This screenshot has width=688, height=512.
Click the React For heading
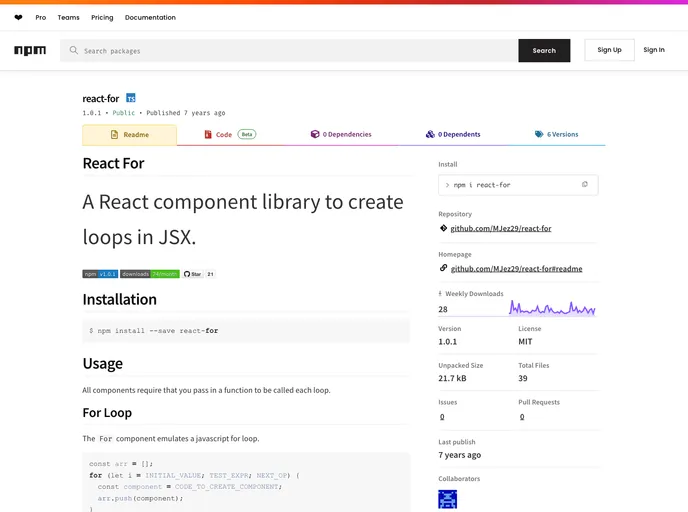(x=113, y=163)
